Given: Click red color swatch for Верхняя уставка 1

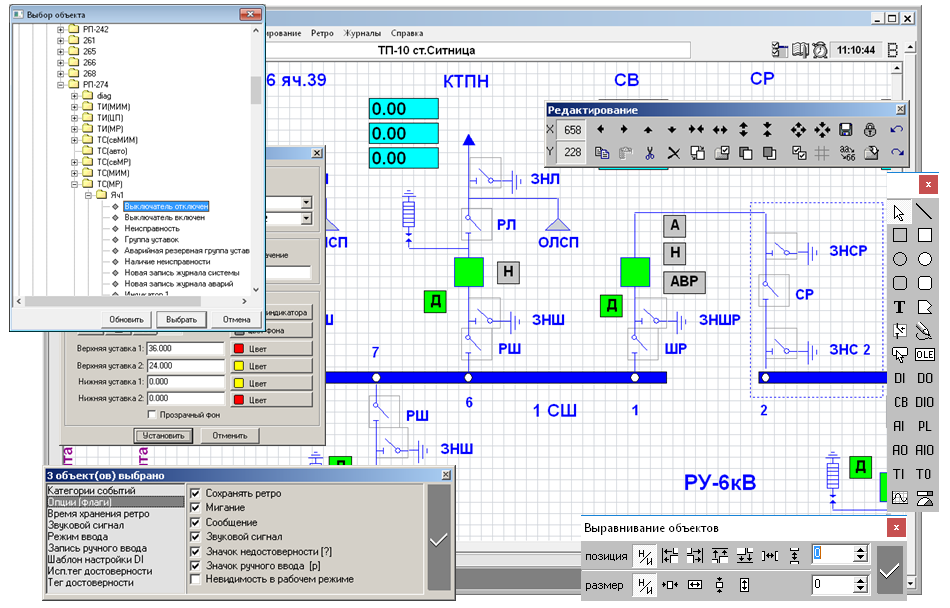Looking at the screenshot, I should 239,348.
